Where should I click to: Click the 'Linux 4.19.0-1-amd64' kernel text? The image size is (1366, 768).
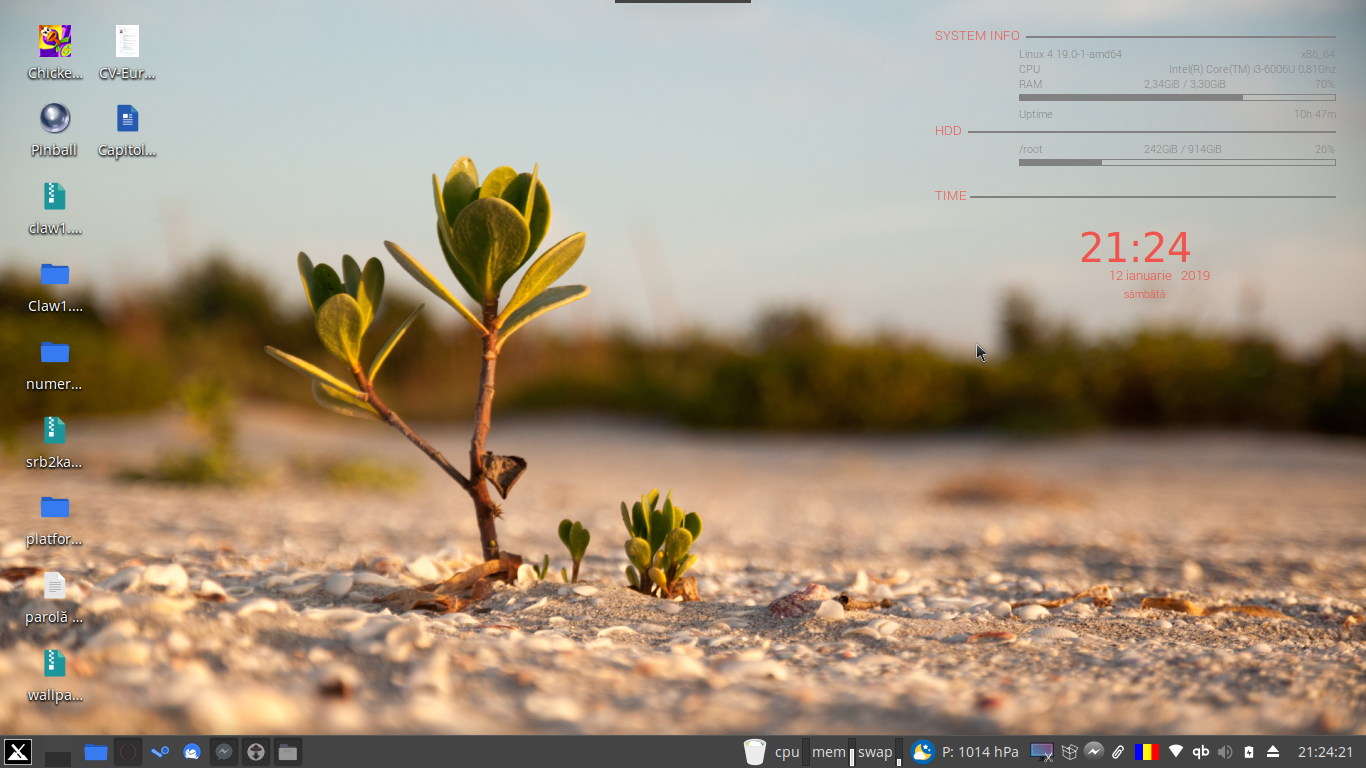(1070, 54)
